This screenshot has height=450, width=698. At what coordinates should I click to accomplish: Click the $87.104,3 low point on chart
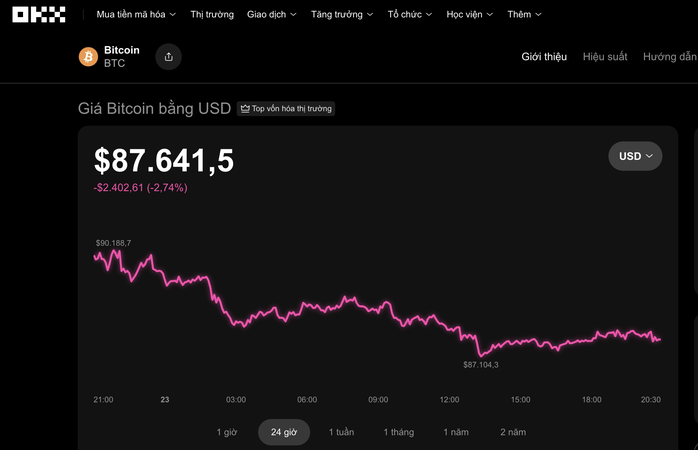click(480, 355)
